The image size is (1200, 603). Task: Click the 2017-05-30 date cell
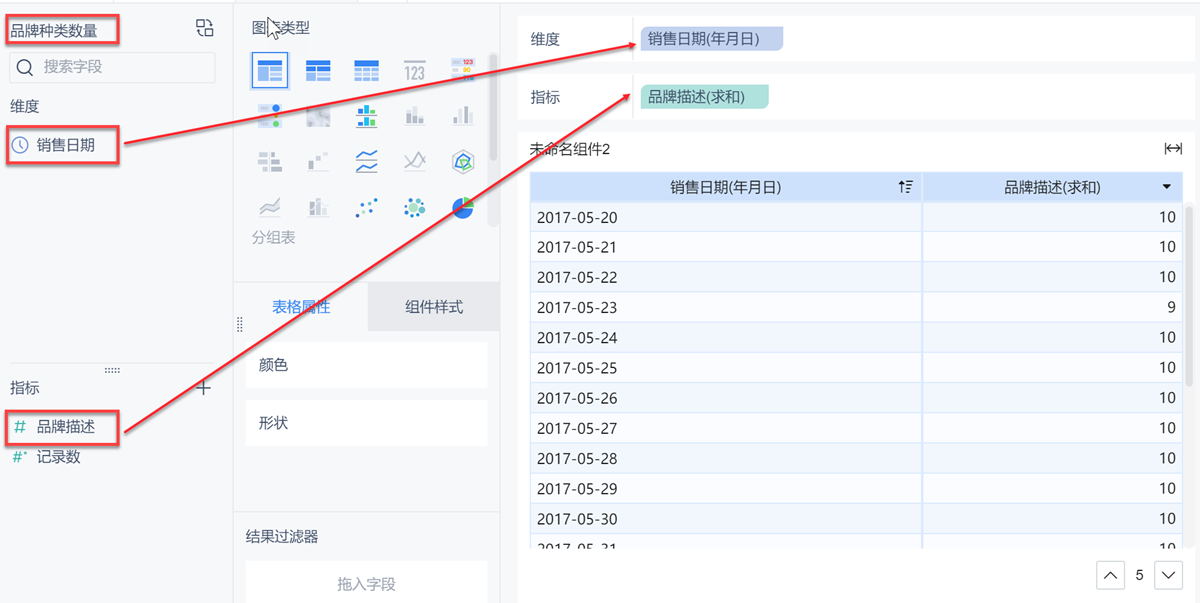click(x=725, y=519)
